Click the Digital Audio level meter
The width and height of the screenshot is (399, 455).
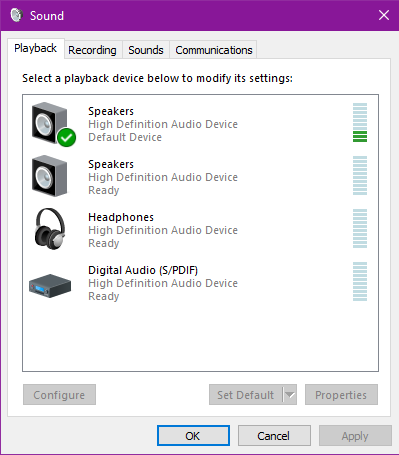click(360, 281)
